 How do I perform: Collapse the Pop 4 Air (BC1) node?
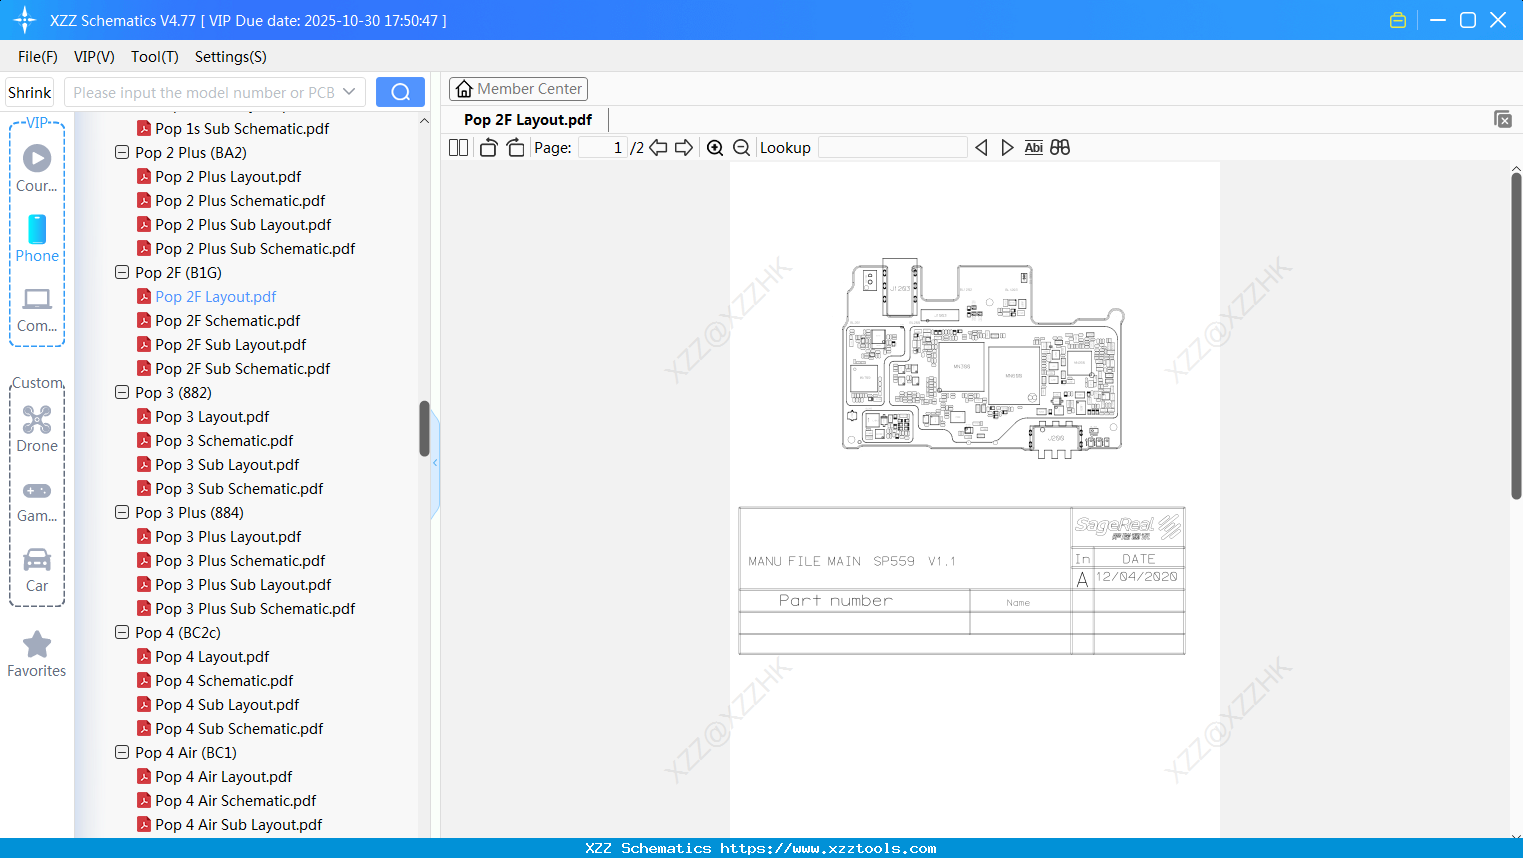(121, 752)
